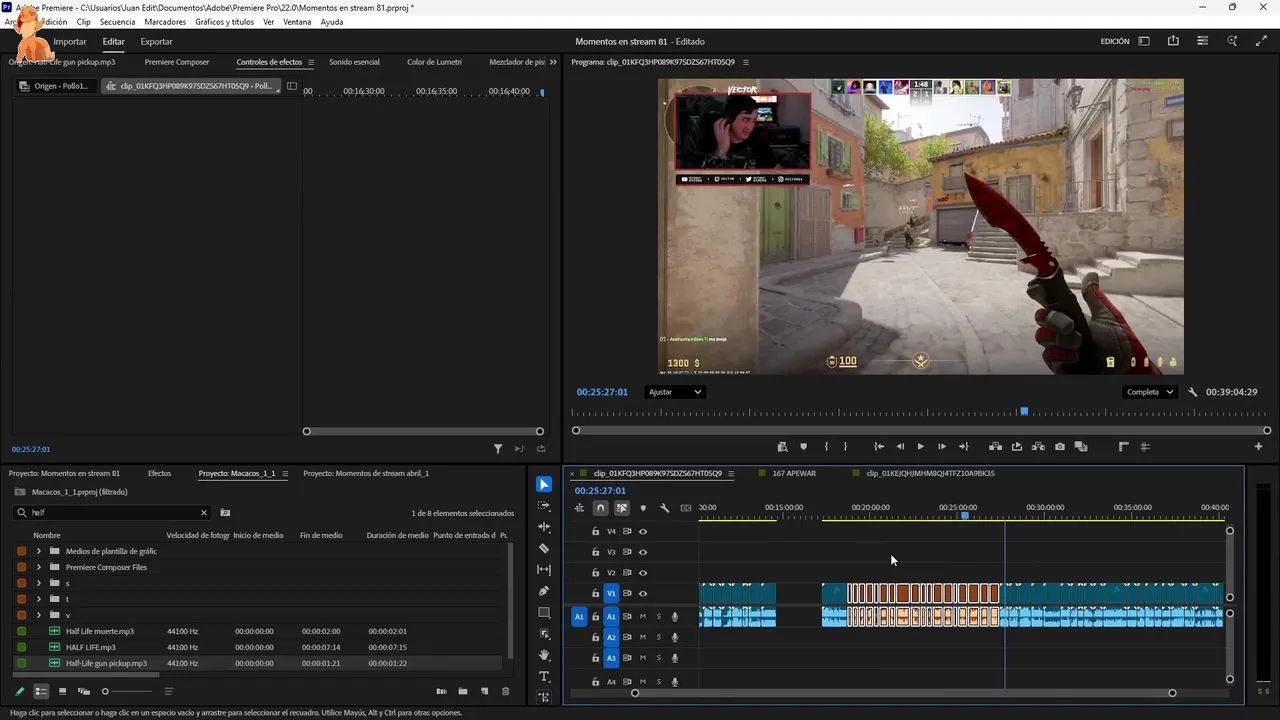
Task: Select the Type tool
Action: point(544,677)
